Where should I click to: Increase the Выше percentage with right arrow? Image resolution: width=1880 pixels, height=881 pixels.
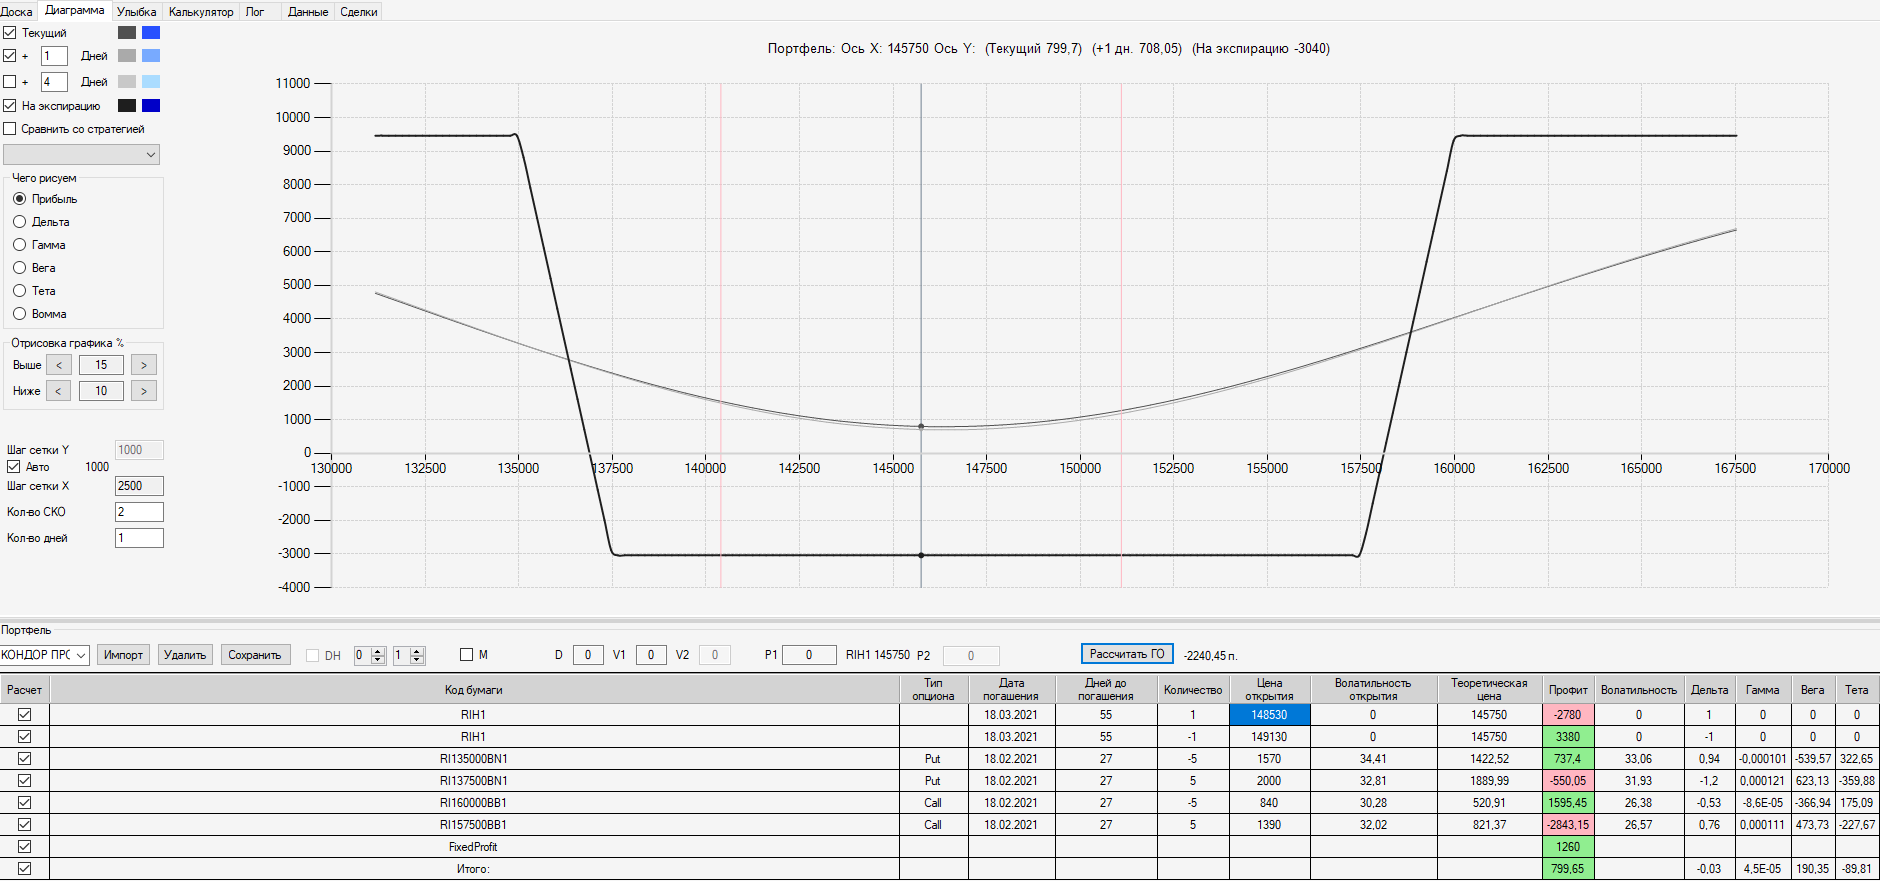(144, 365)
